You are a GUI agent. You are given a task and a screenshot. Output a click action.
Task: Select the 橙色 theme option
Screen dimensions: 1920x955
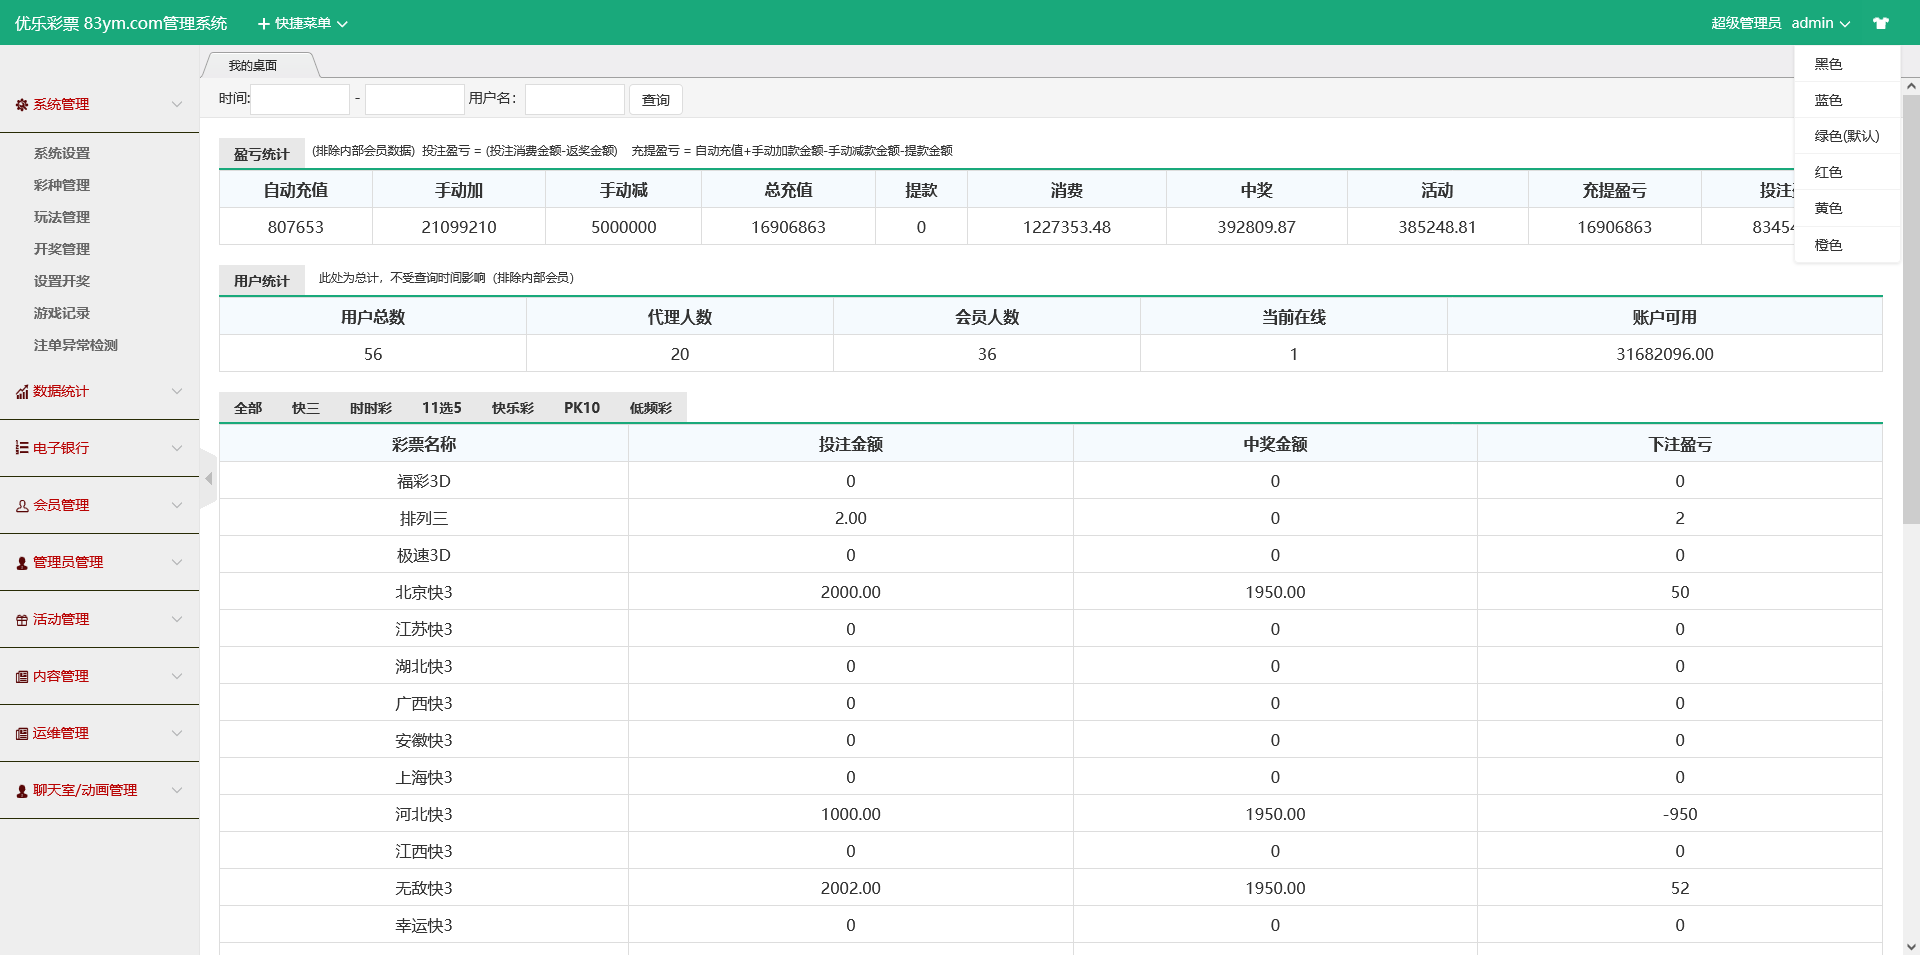pos(1847,245)
